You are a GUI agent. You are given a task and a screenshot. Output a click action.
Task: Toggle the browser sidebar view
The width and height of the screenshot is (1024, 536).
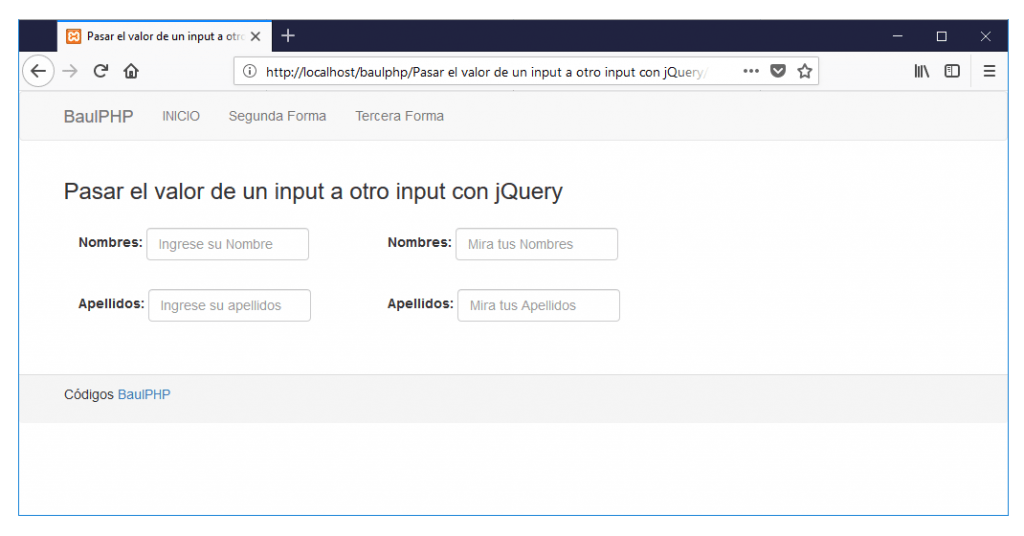[952, 71]
